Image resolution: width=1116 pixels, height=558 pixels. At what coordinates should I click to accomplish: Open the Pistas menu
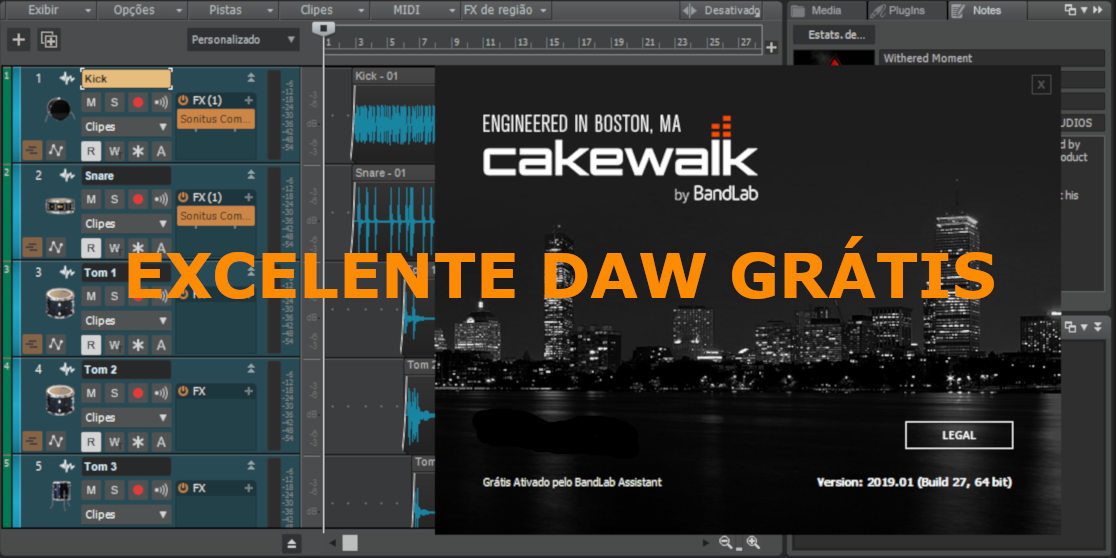[x=233, y=10]
